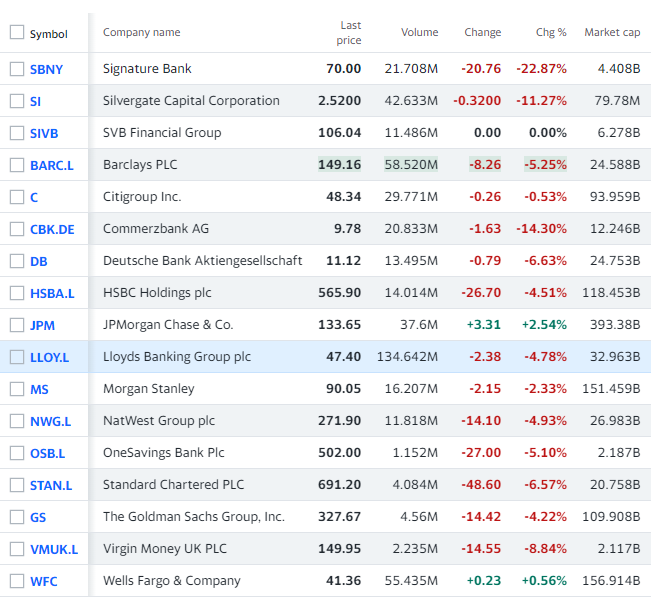The width and height of the screenshot is (651, 612).
Task: Click OneSavings Bank change value -27.00
Action: click(481, 453)
